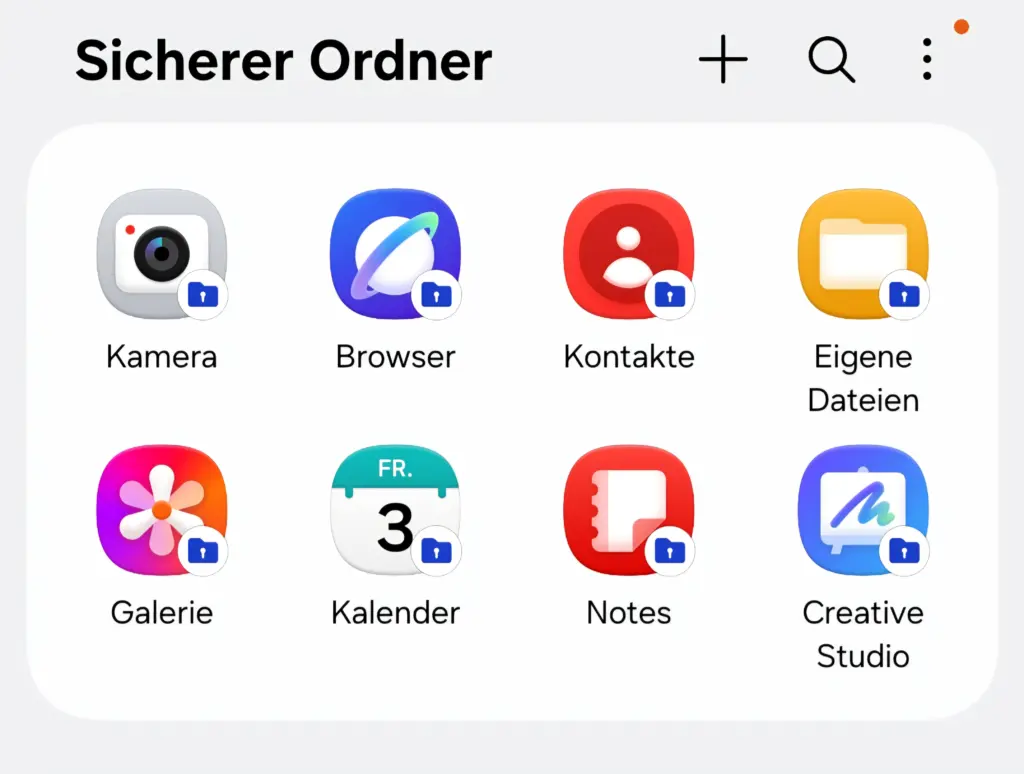
Task: Open the red Notes app icon
Action: 629,509
